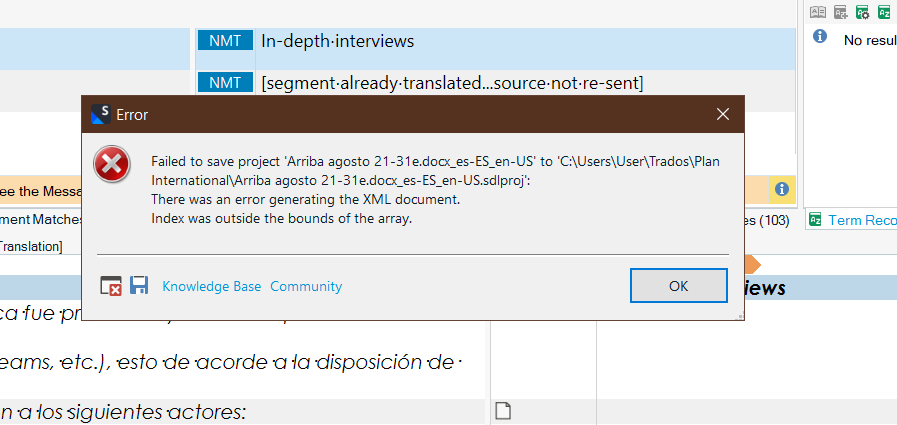Open the termbase settings gear icon
Image resolution: width=897 pixels, height=425 pixels.
coord(862,12)
